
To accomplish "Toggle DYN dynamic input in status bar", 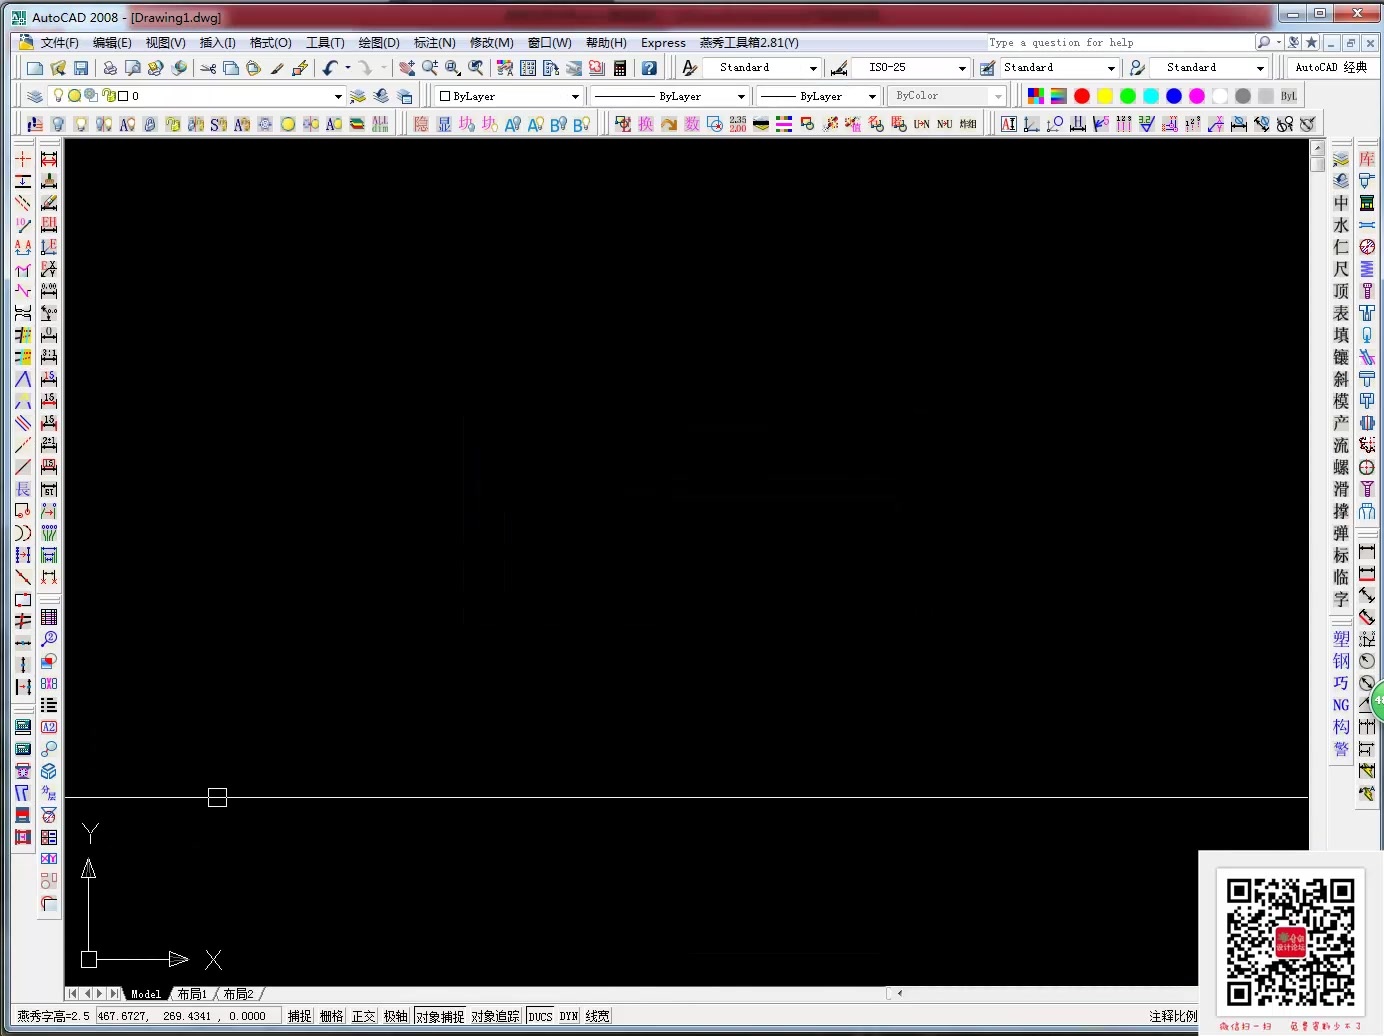I will point(569,1016).
